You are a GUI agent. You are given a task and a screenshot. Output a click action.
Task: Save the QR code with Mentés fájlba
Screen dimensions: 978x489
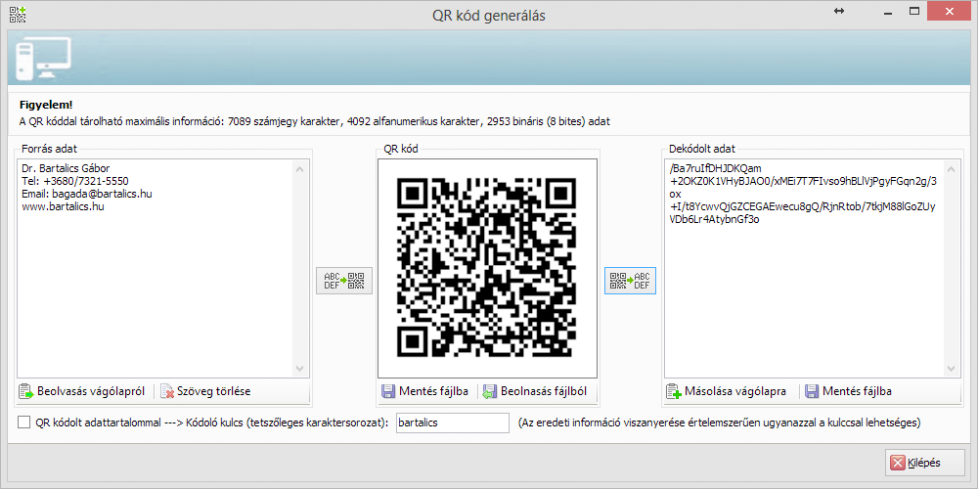point(425,391)
